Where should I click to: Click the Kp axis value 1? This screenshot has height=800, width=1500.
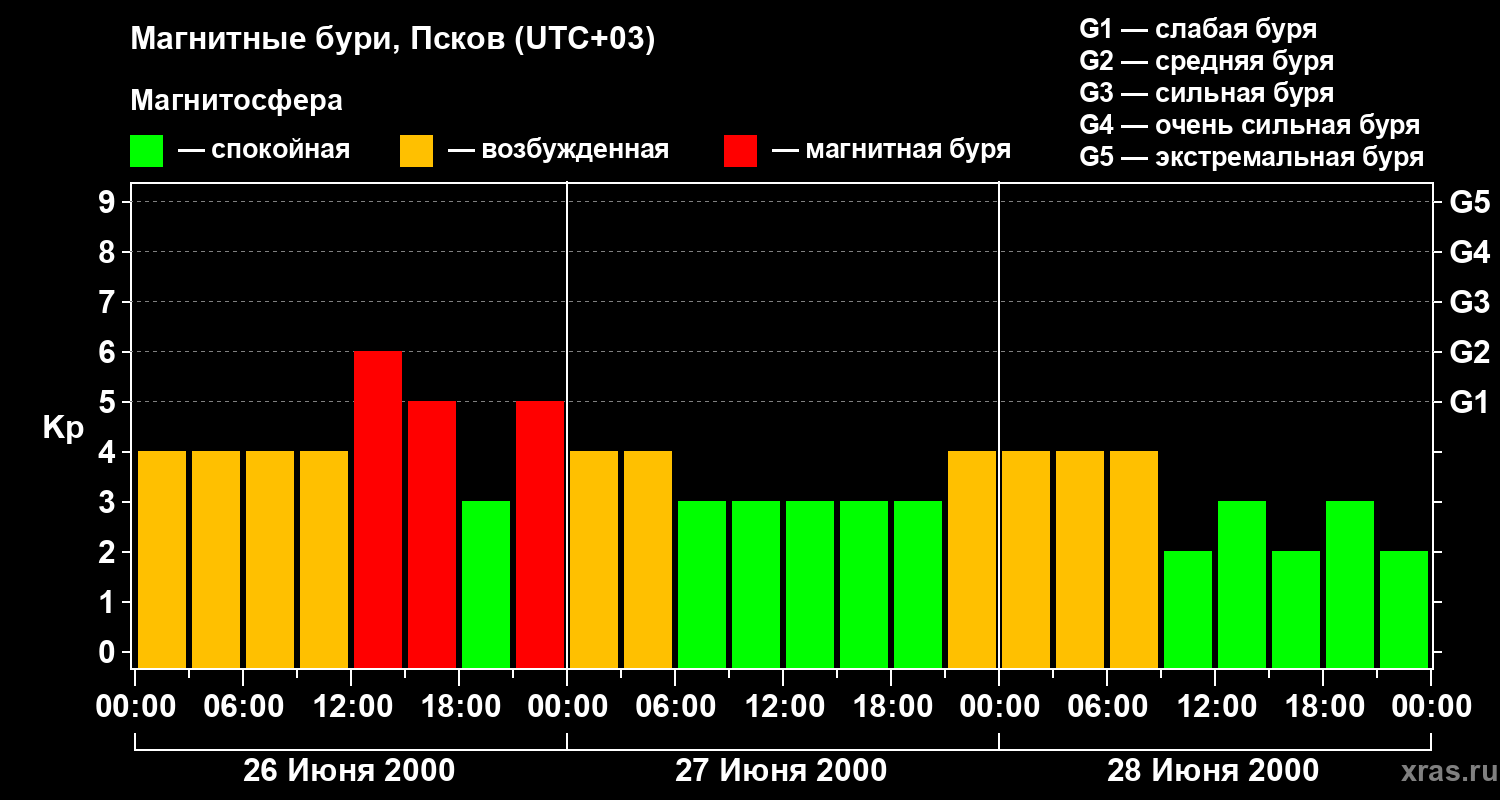(x=109, y=602)
